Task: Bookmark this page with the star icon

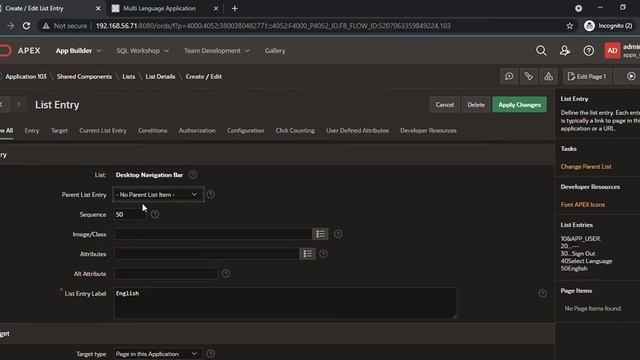Action: (x=570, y=26)
